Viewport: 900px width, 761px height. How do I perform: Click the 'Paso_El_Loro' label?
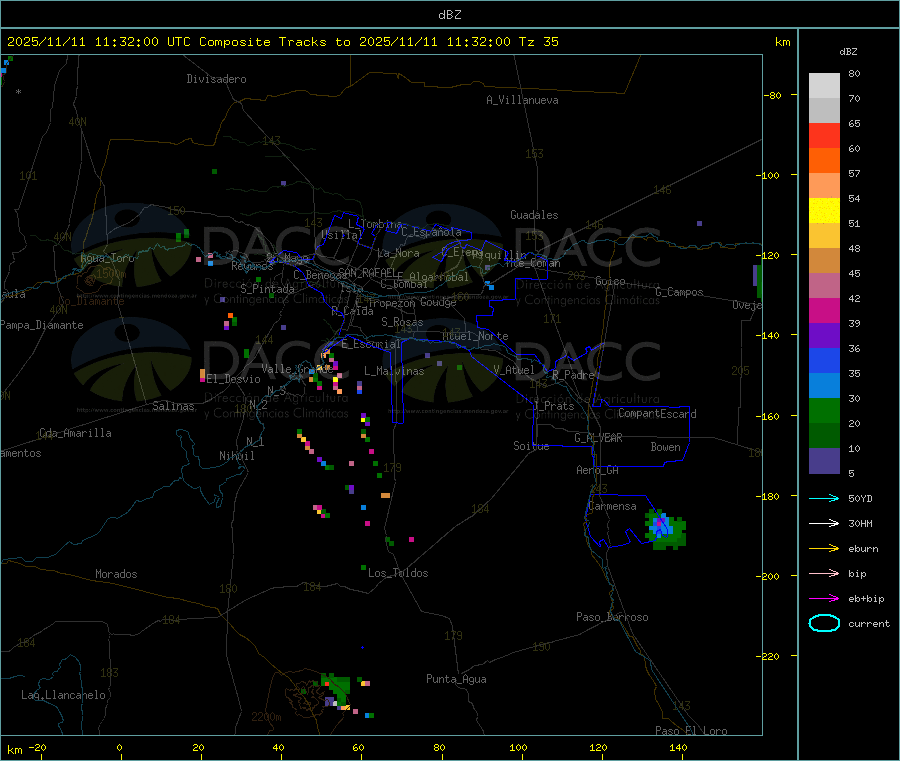(x=691, y=731)
